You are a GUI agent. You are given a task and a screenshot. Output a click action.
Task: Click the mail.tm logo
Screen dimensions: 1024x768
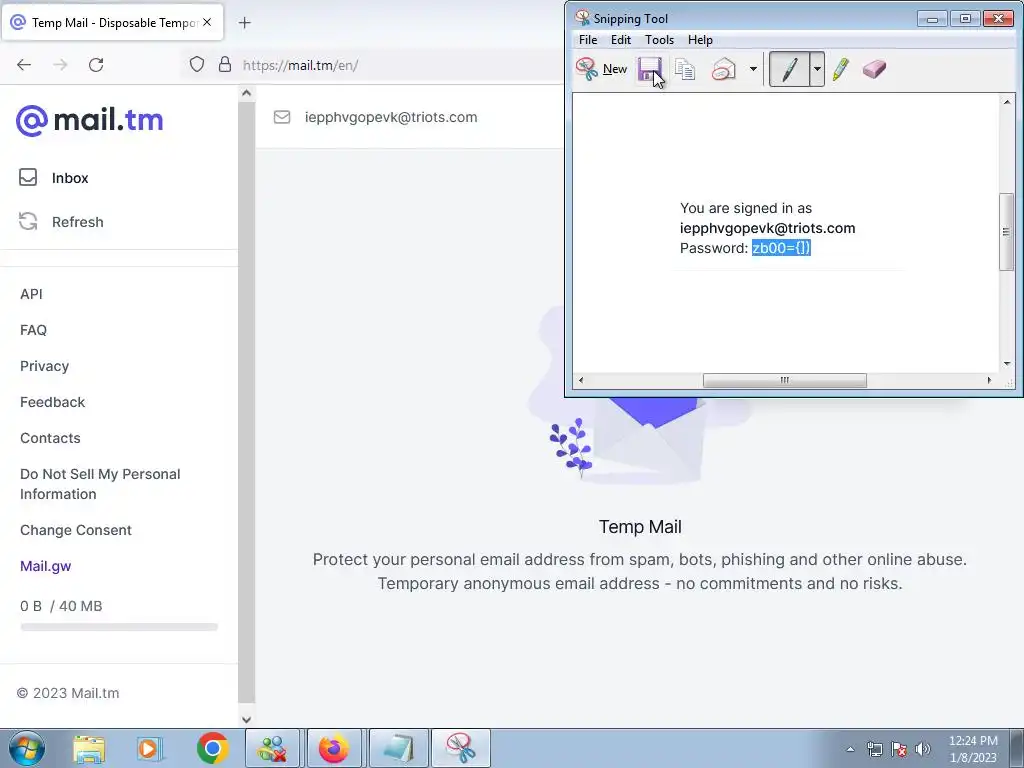click(89, 121)
